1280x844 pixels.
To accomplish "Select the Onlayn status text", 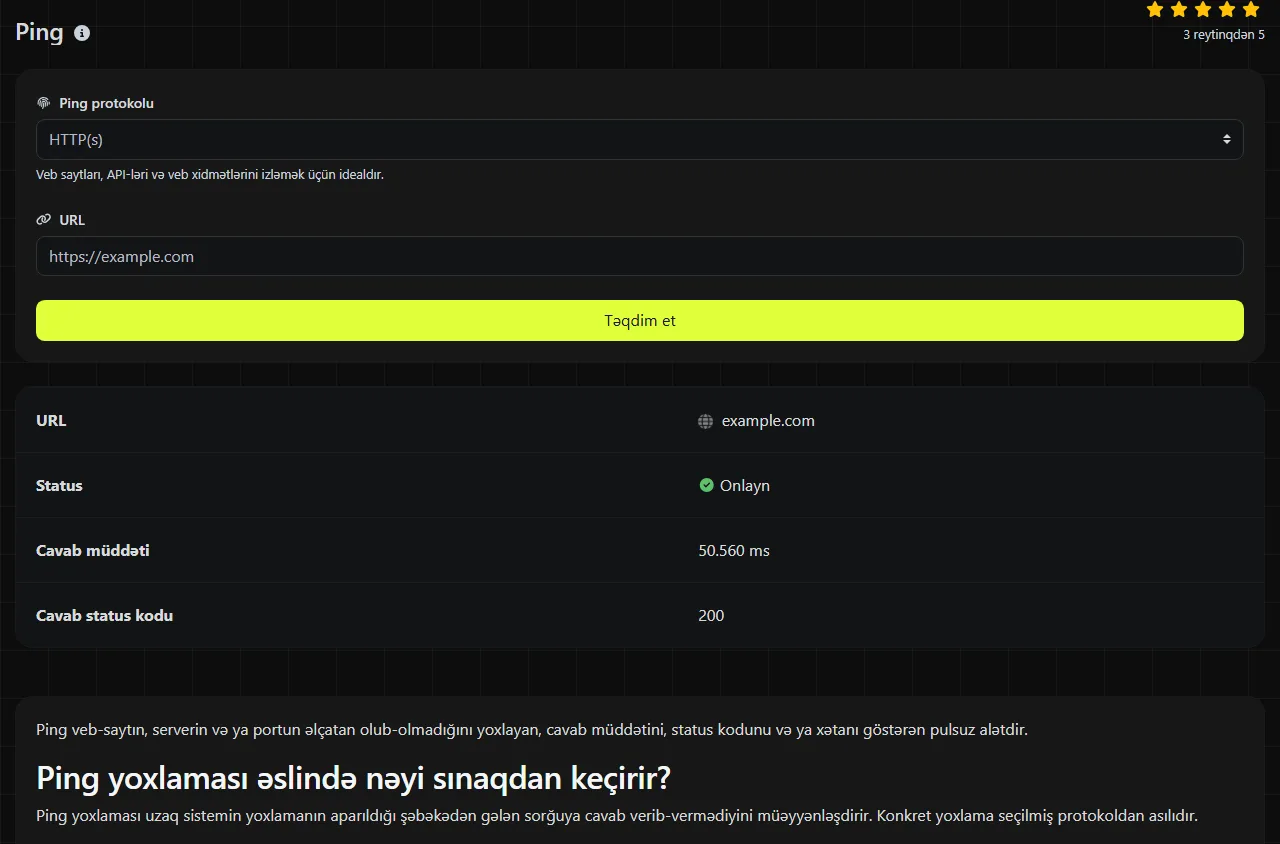I will (x=745, y=486).
